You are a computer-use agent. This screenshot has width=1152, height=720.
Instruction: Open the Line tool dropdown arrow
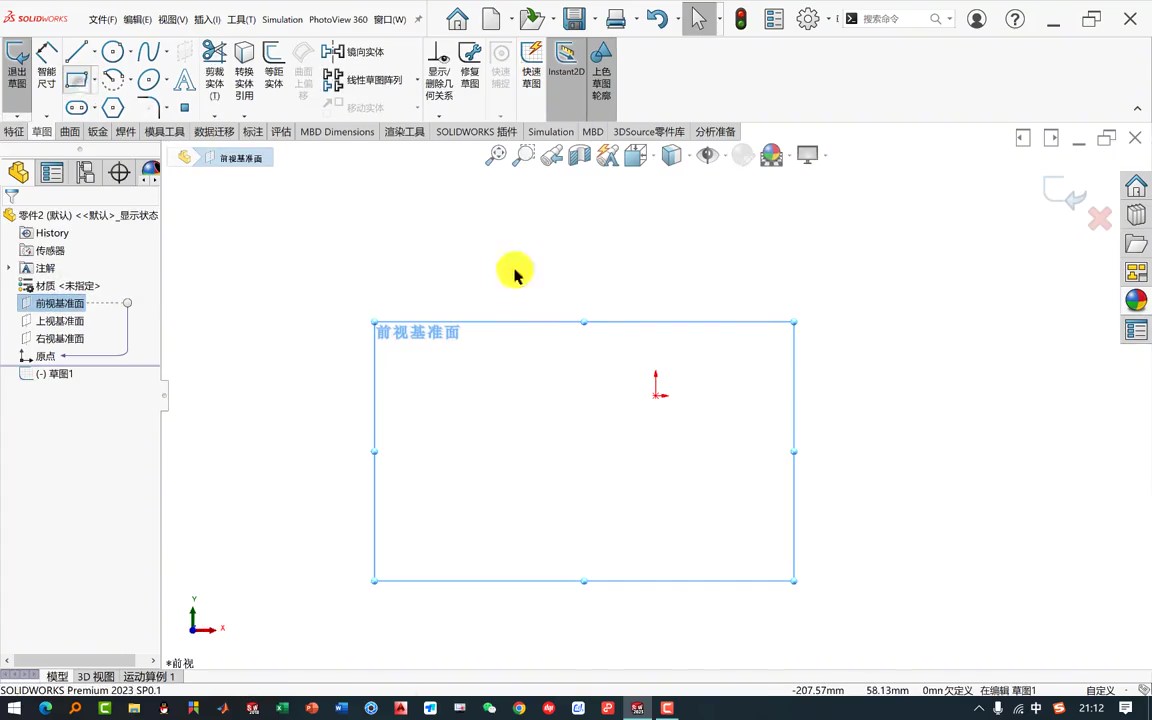(94, 51)
